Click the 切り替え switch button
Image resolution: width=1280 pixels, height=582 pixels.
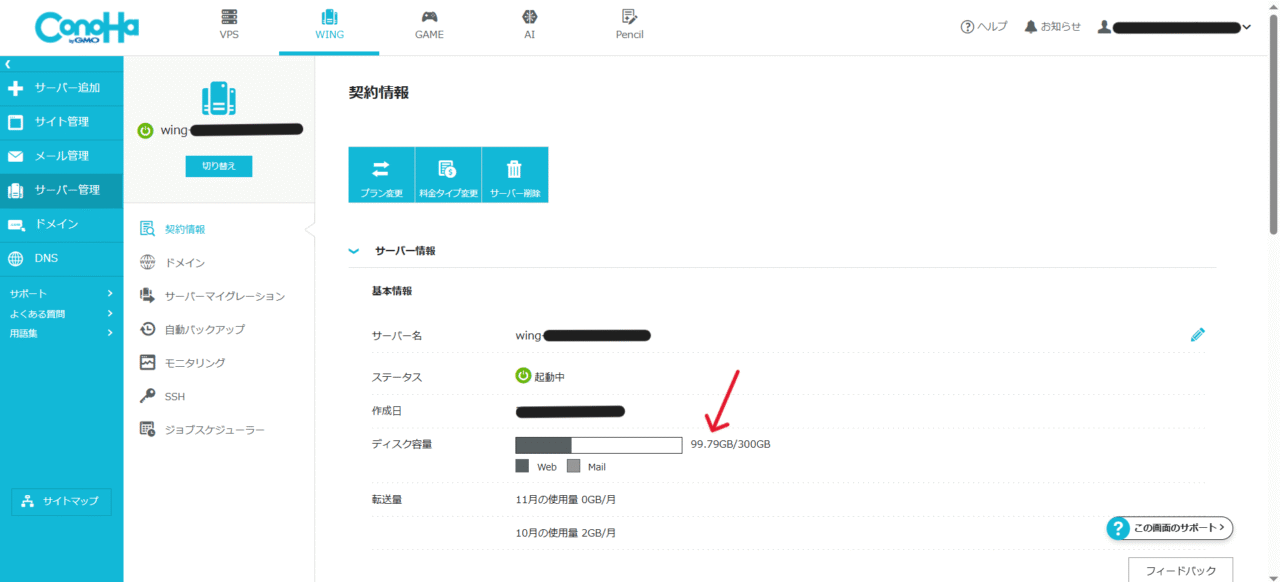tap(219, 166)
